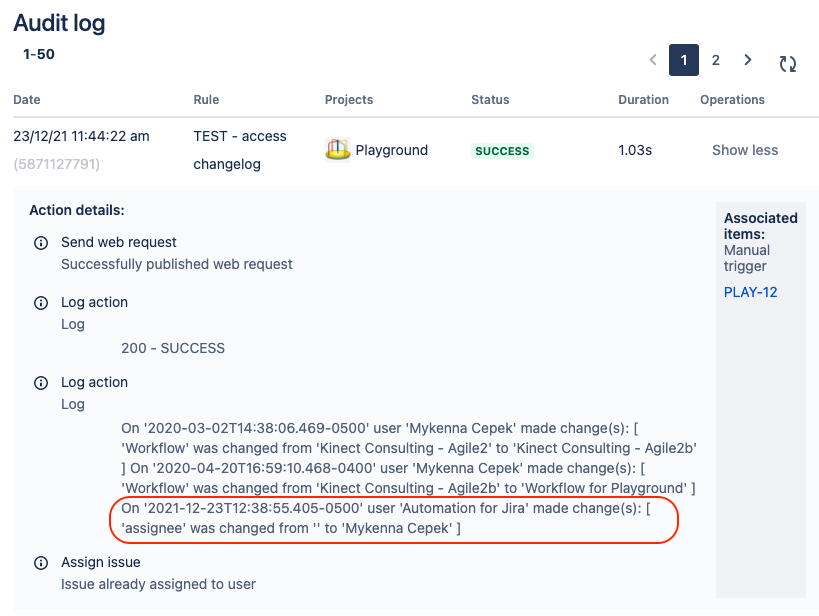Click the Playground project avatar icon
Screen dimensions: 819x616
pyautogui.click(x=337, y=150)
